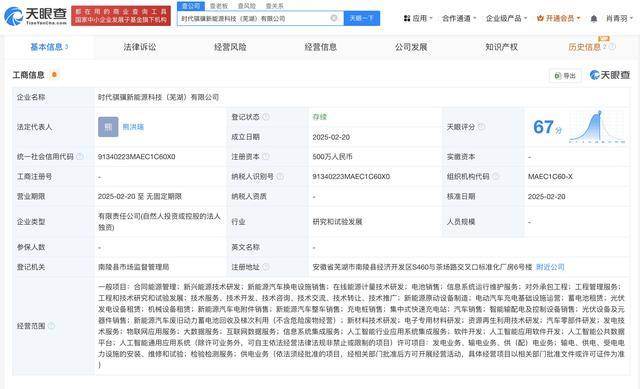
Task: Click the 核准日期 value 2025-02-20
Action: (547, 196)
